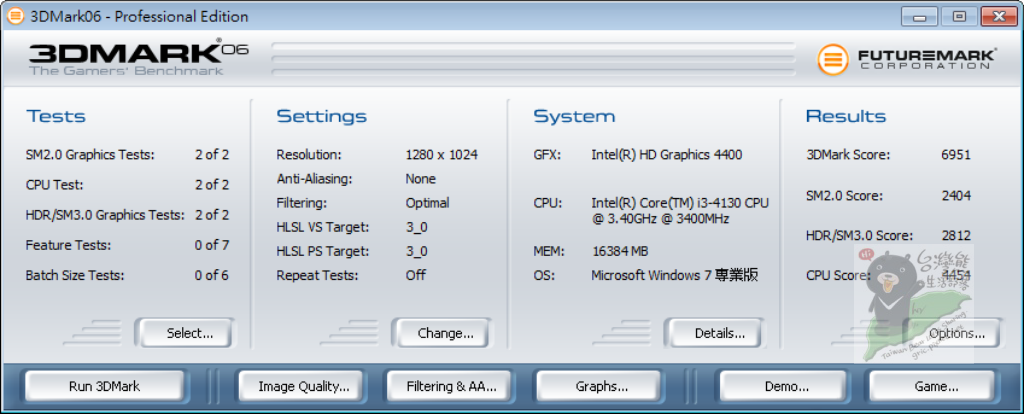The height and width of the screenshot is (414, 1024).
Task: Click the HDR/SM3.0 Graphics Tests label
Action: [x=105, y=215]
